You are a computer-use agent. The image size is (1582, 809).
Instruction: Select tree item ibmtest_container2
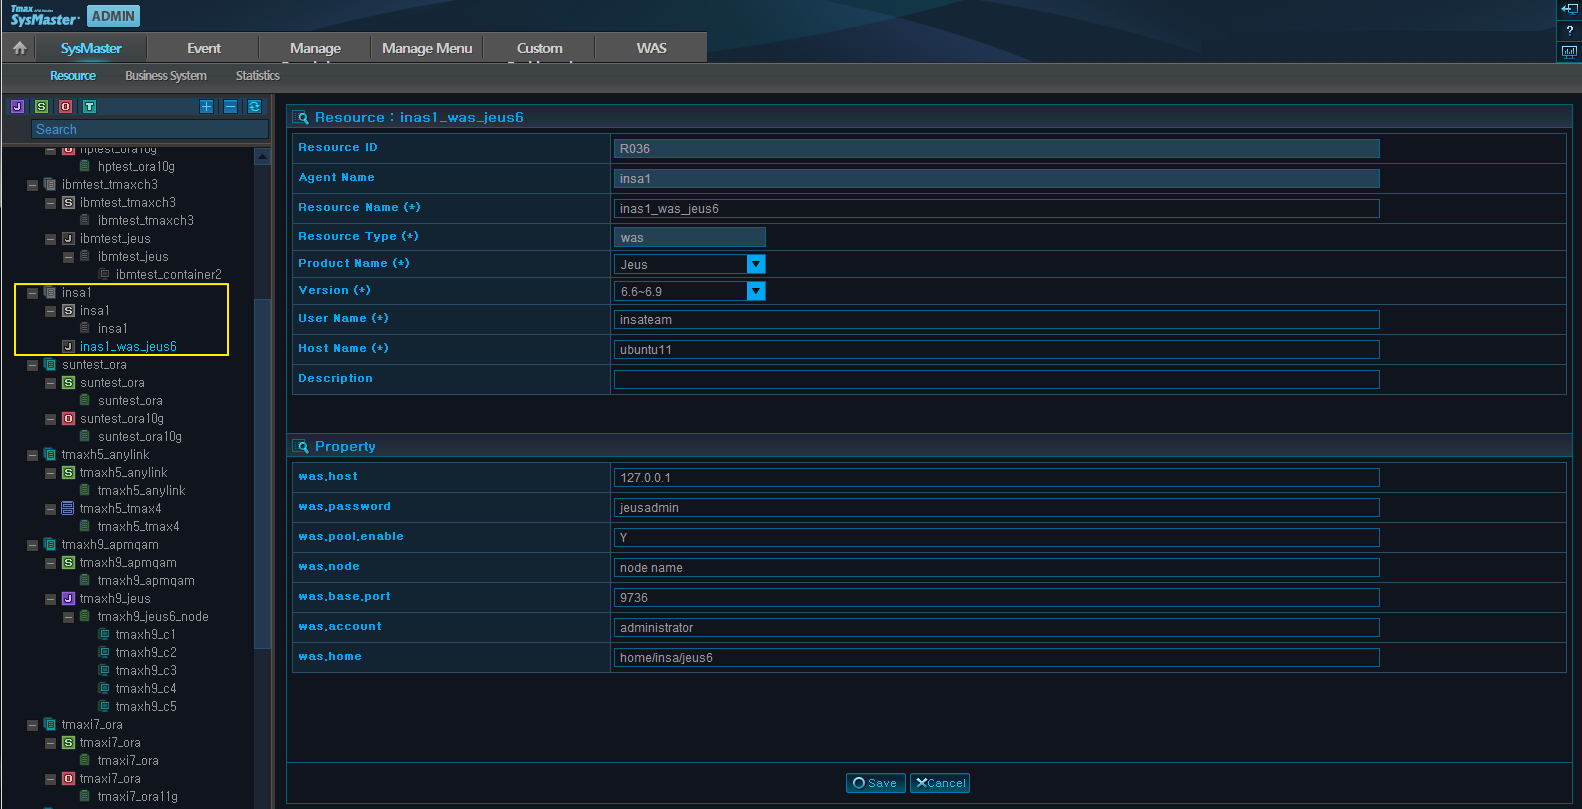pyautogui.click(x=168, y=274)
